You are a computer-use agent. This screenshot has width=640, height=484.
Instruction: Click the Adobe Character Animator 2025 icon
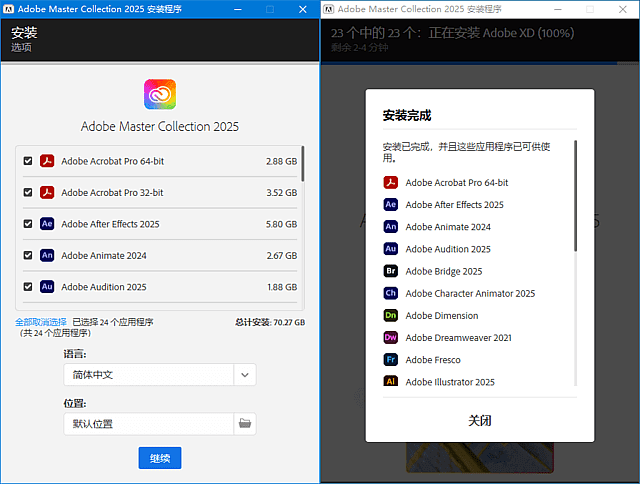click(x=391, y=293)
